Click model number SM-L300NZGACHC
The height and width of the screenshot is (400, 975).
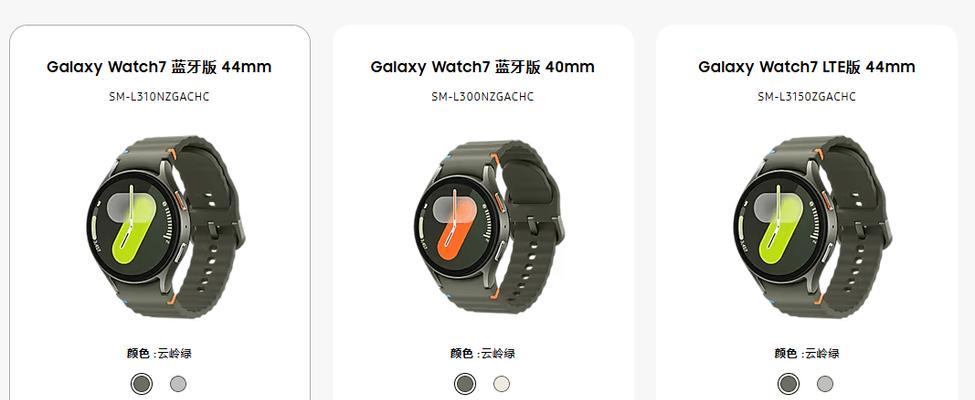pyautogui.click(x=483, y=96)
